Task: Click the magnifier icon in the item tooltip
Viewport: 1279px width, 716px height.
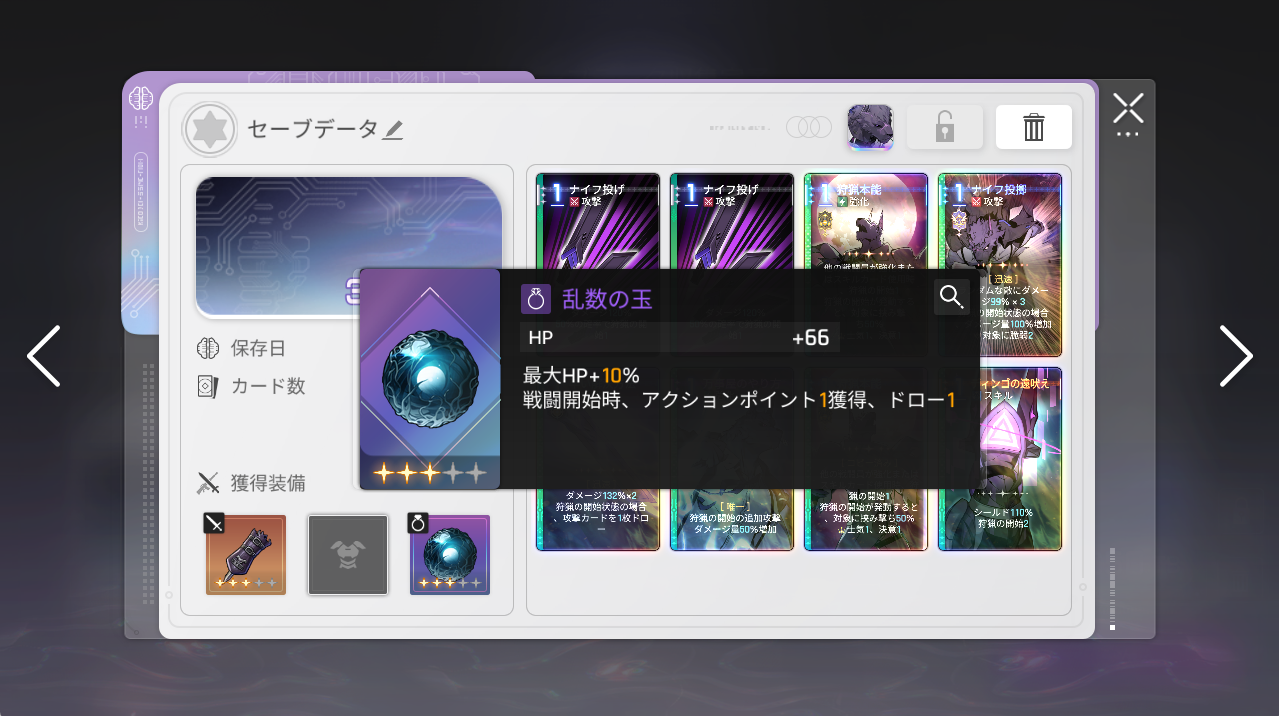Action: [952, 297]
